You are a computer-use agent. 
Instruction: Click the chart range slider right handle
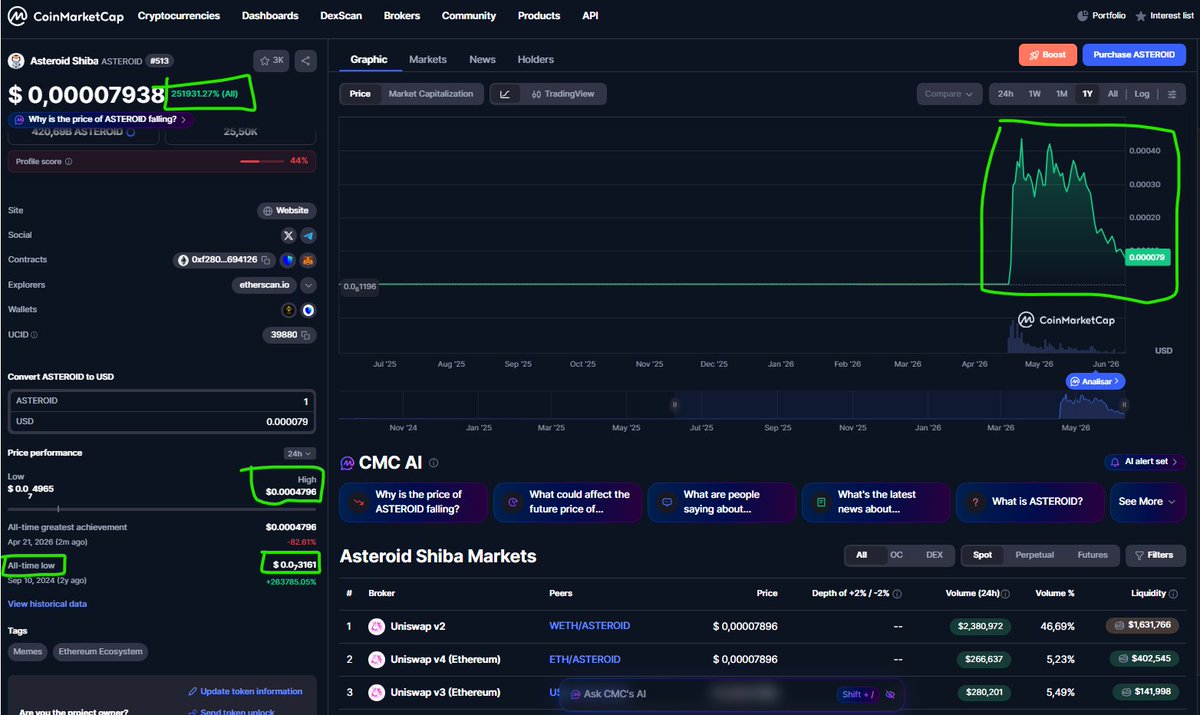pos(1125,405)
